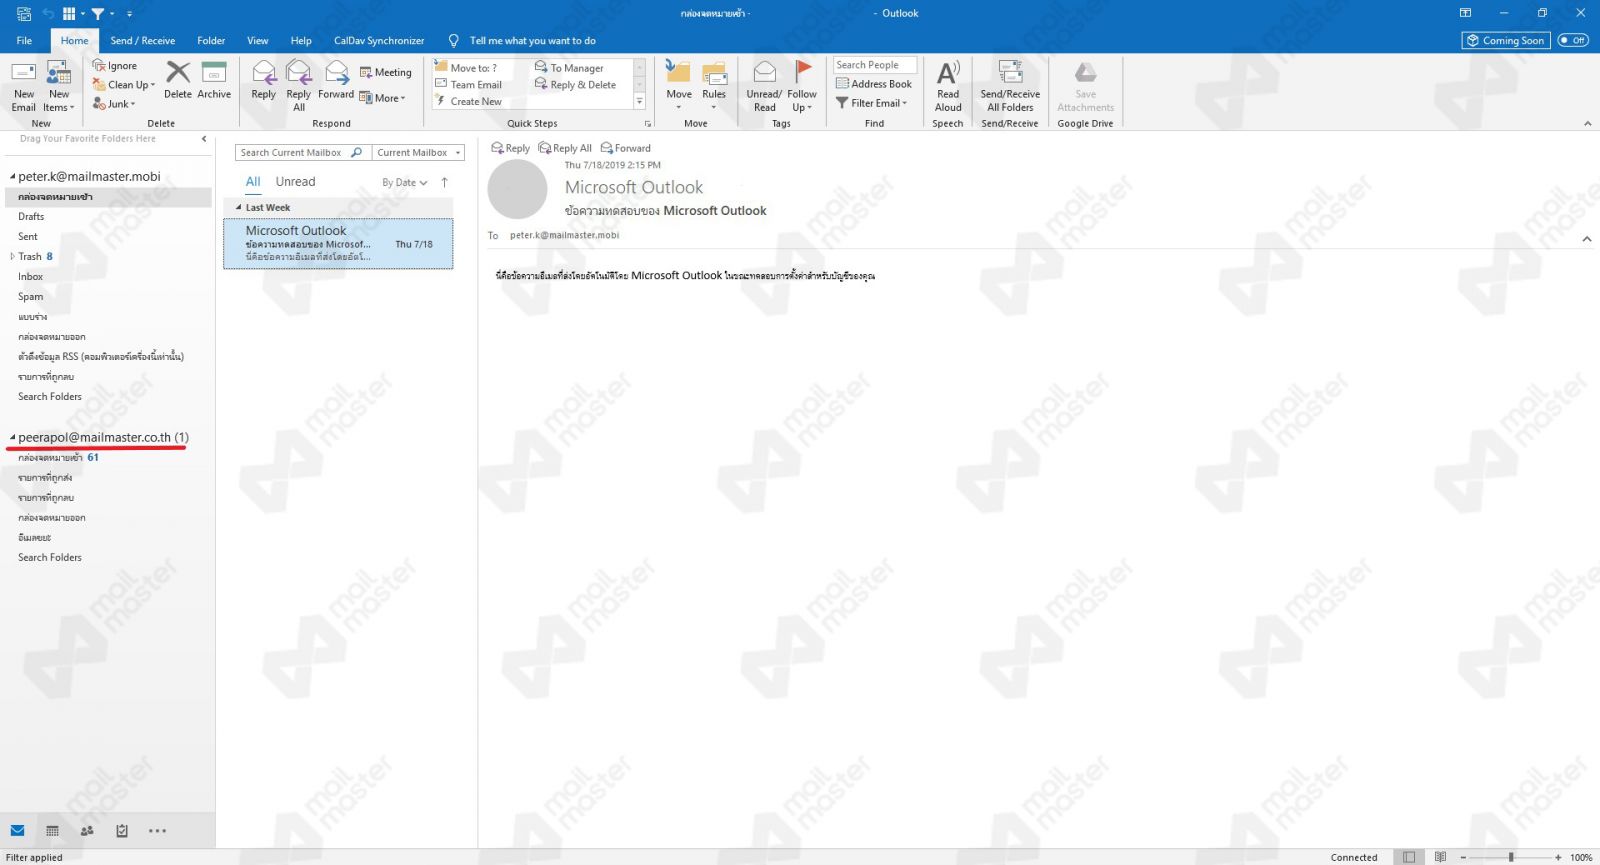Collapse the peter.k@mailmaster.mobi account
Viewport: 1600px width, 865px height.
pos(12,177)
